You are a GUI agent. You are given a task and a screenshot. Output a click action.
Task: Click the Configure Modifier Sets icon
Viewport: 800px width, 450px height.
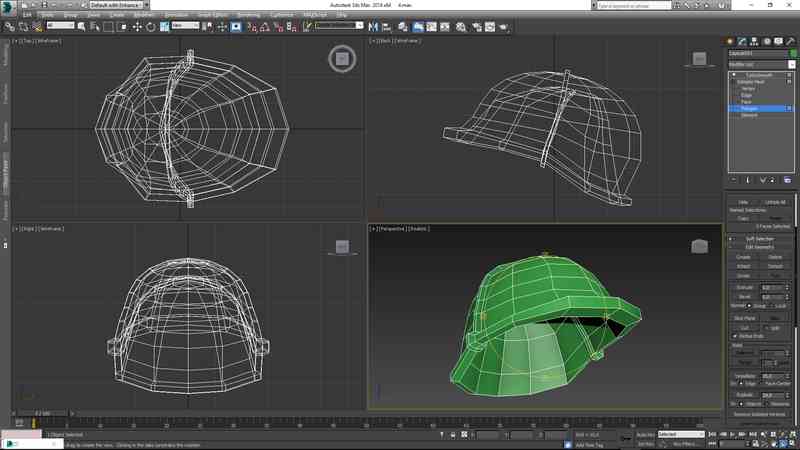coord(787,180)
